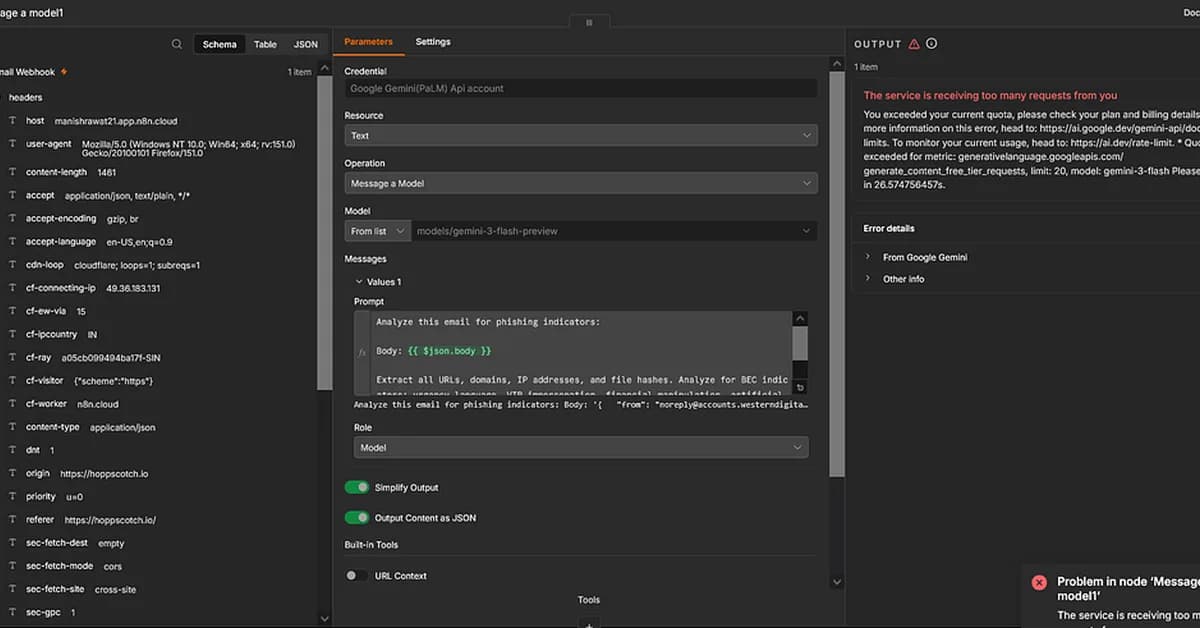This screenshot has width=1200, height=628.
Task: Open the Role dropdown set to Model
Action: [580, 448]
